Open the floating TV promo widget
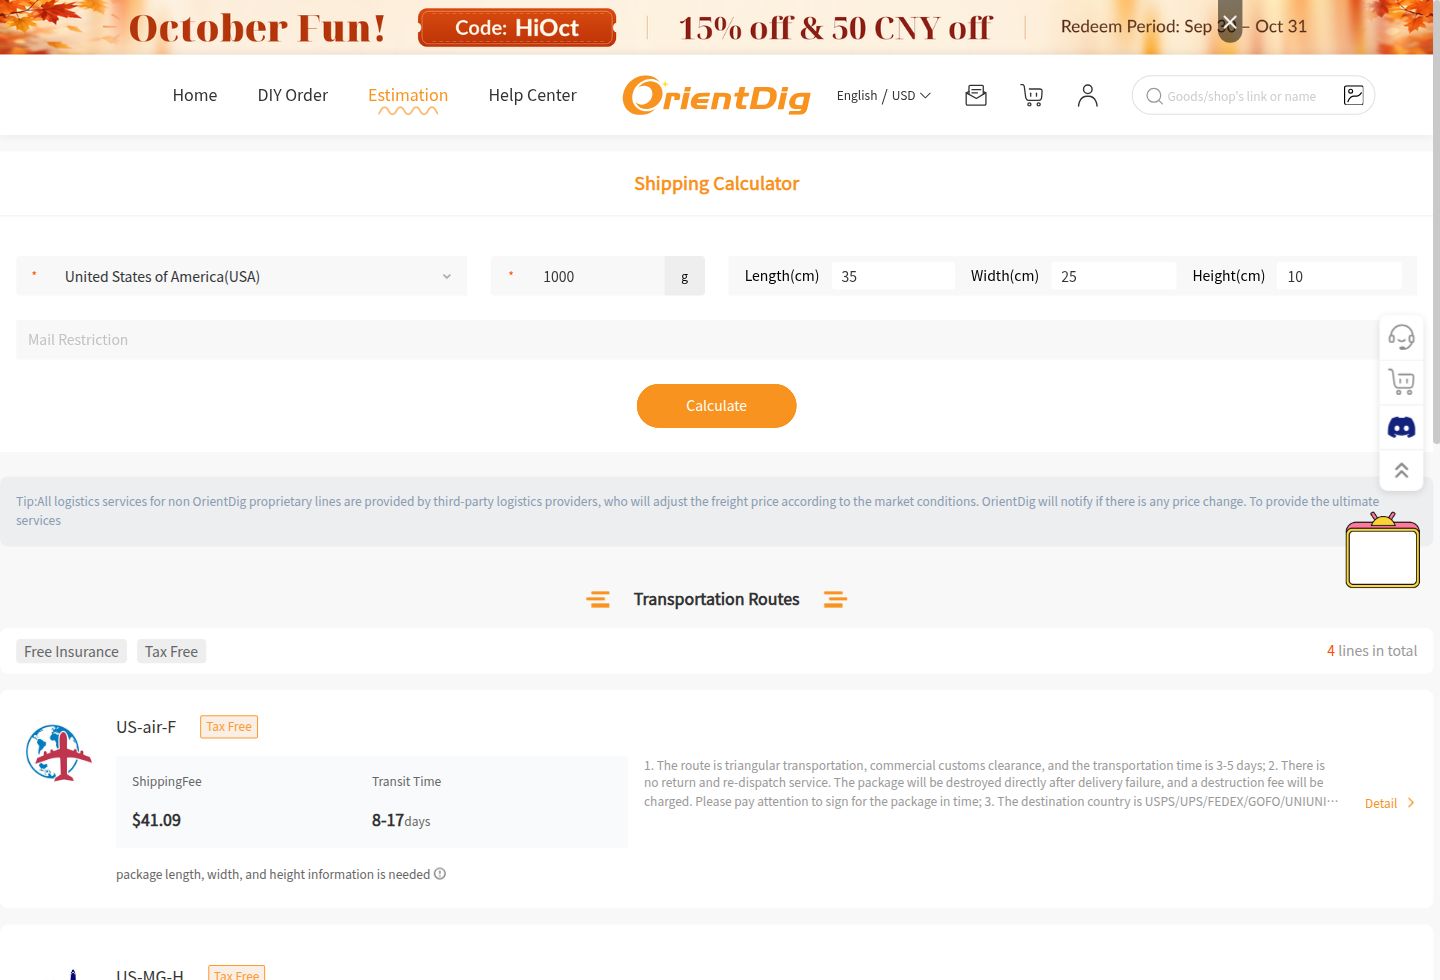This screenshot has width=1440, height=980. pos(1383,550)
